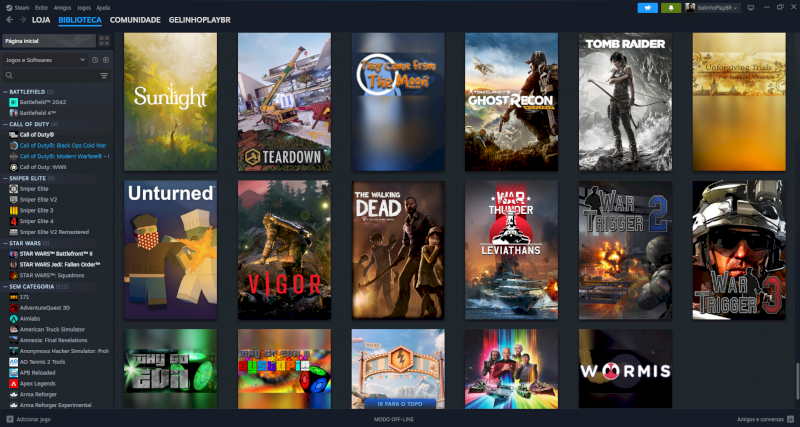Open the Exibir menu
800x427 pixels.
pos(41,8)
